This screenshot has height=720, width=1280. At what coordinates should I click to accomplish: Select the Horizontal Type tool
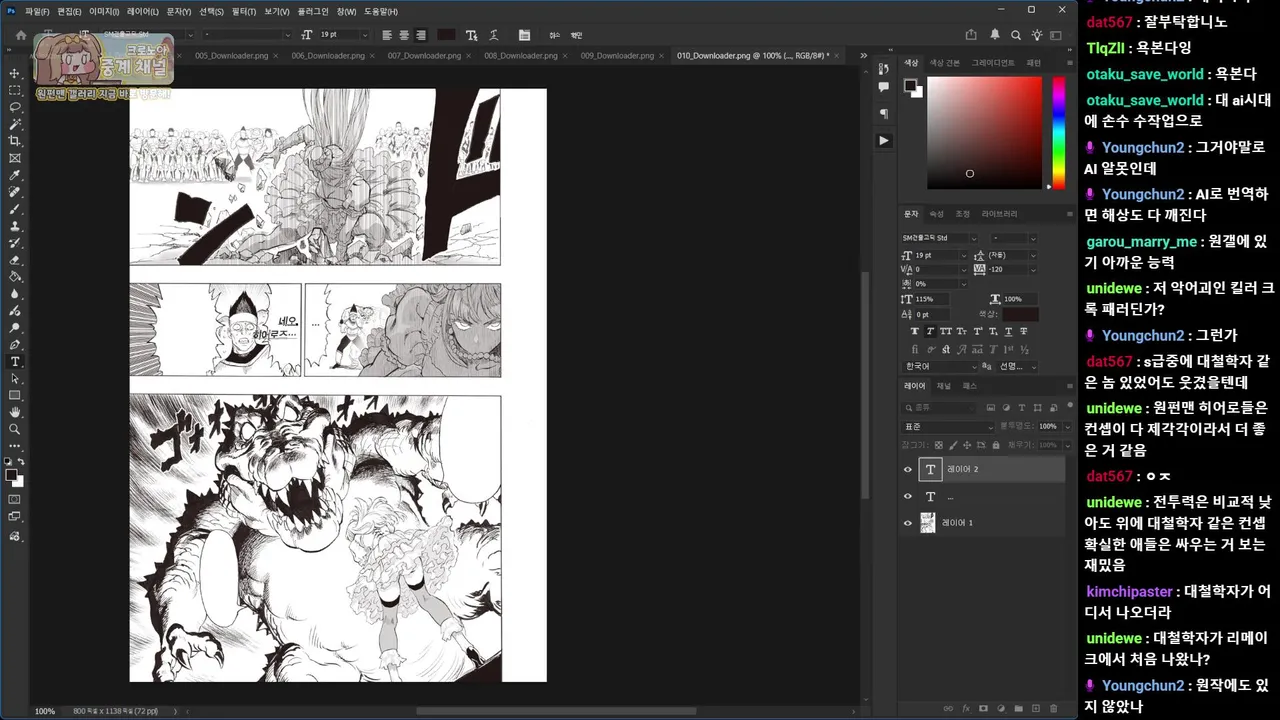tap(15, 361)
